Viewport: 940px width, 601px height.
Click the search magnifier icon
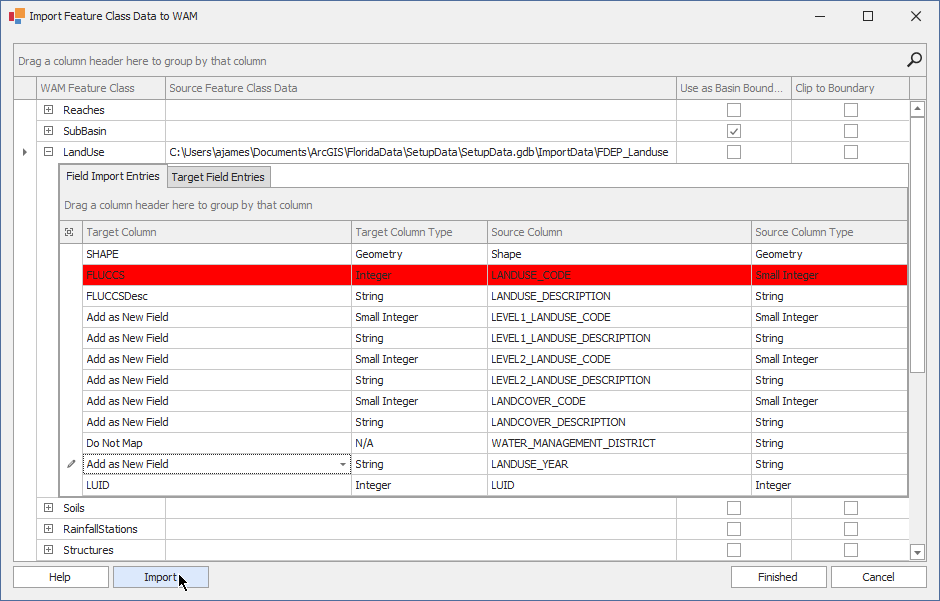(x=914, y=60)
